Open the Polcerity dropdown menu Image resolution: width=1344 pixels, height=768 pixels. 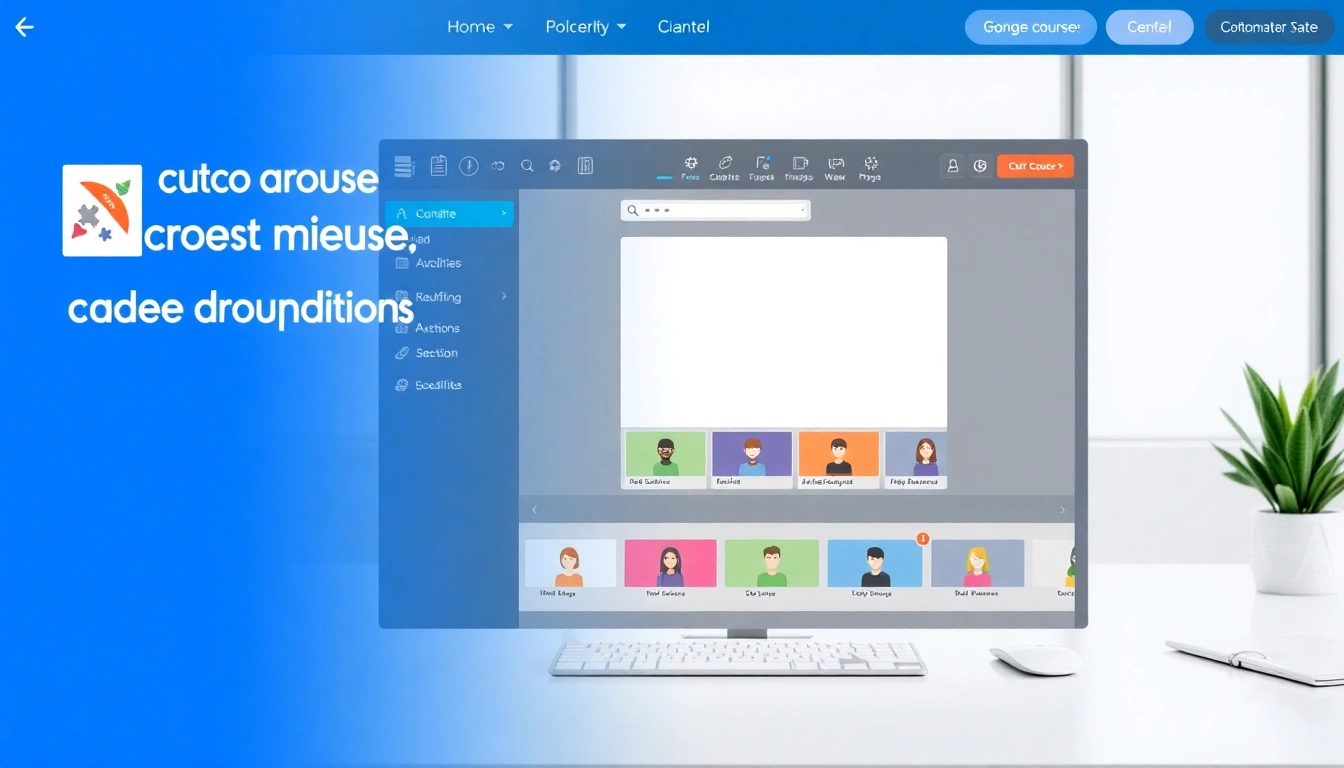[585, 27]
